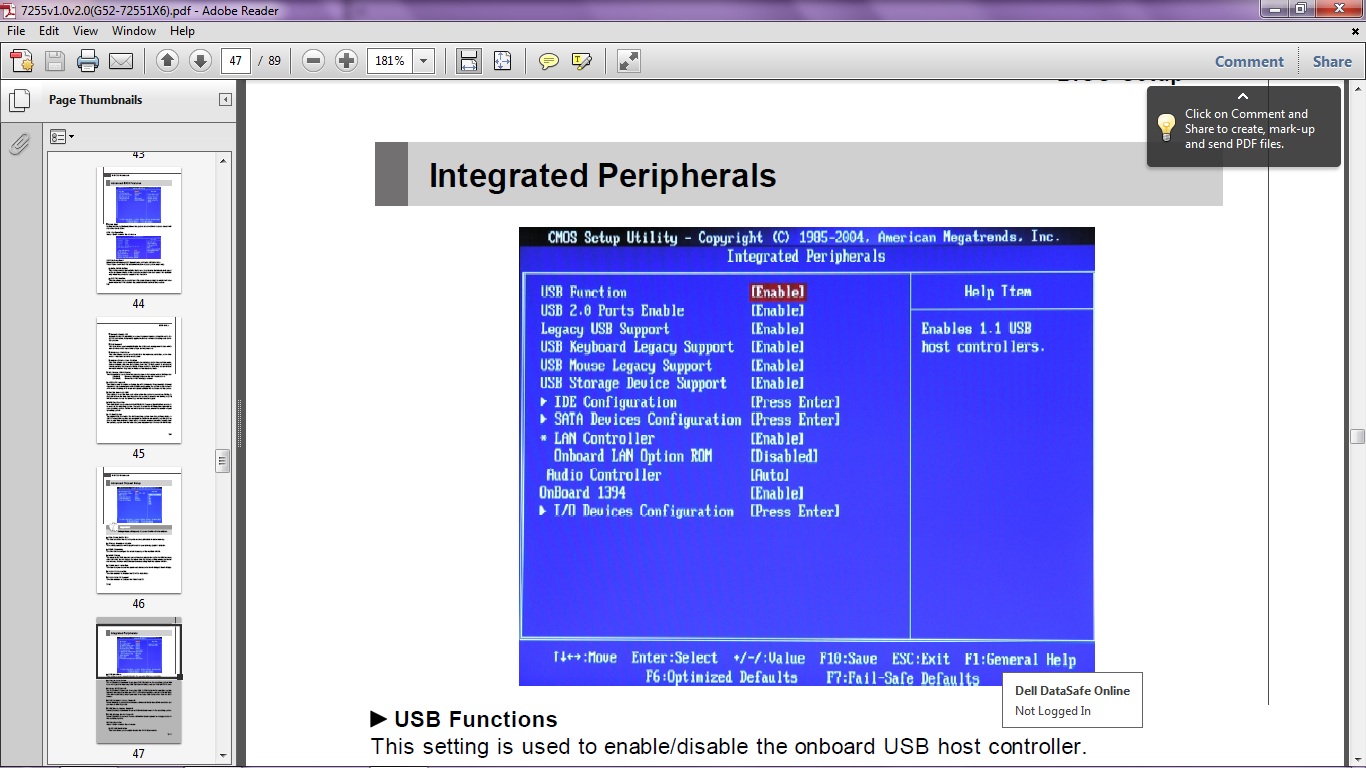This screenshot has width=1366, height=768.
Task: Click the zoom percentage field showing 181%
Action: pos(390,61)
